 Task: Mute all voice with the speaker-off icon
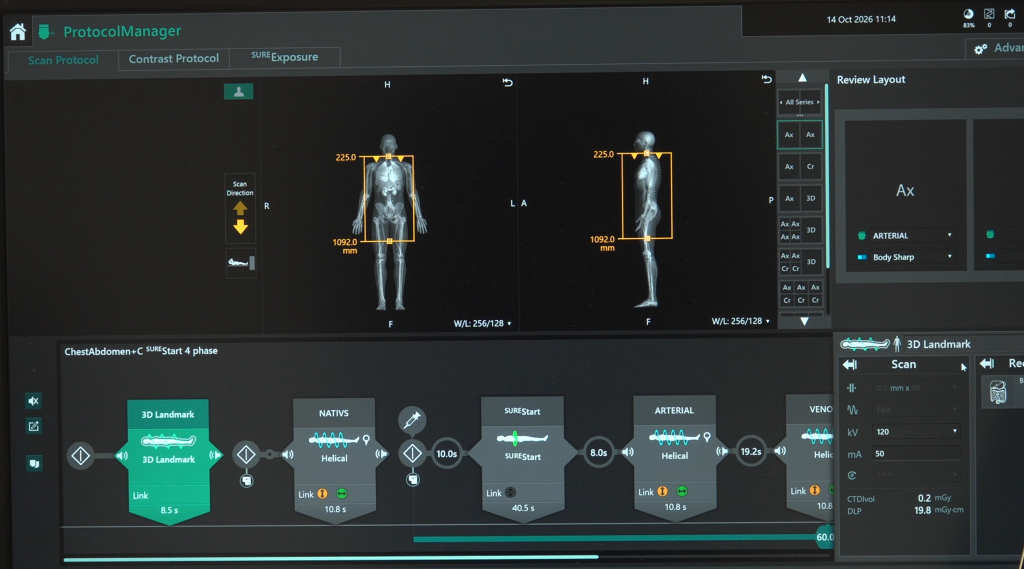(x=33, y=401)
